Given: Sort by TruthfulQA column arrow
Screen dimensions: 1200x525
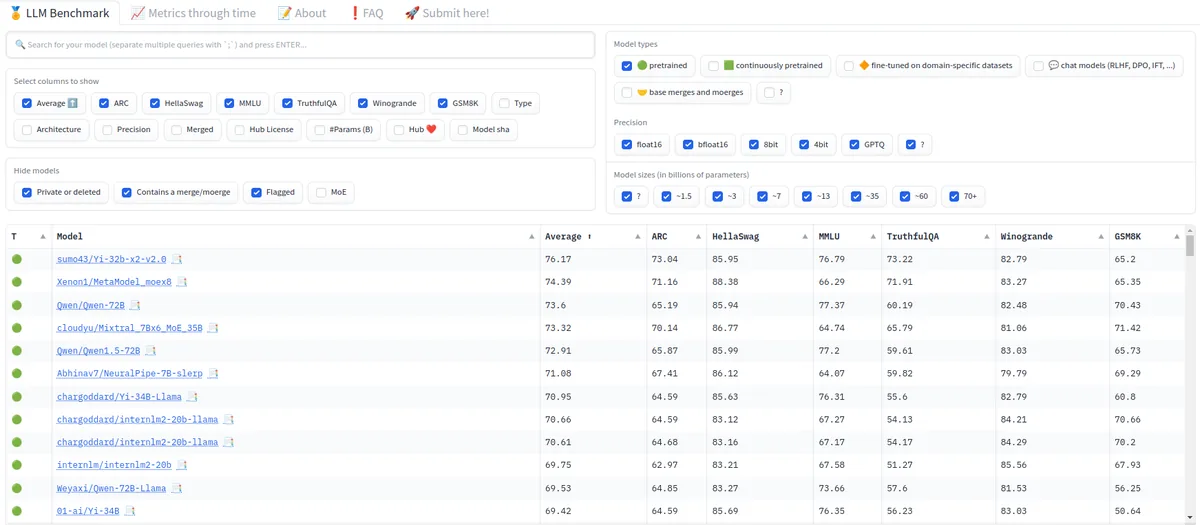Looking at the screenshot, I should (x=987, y=237).
